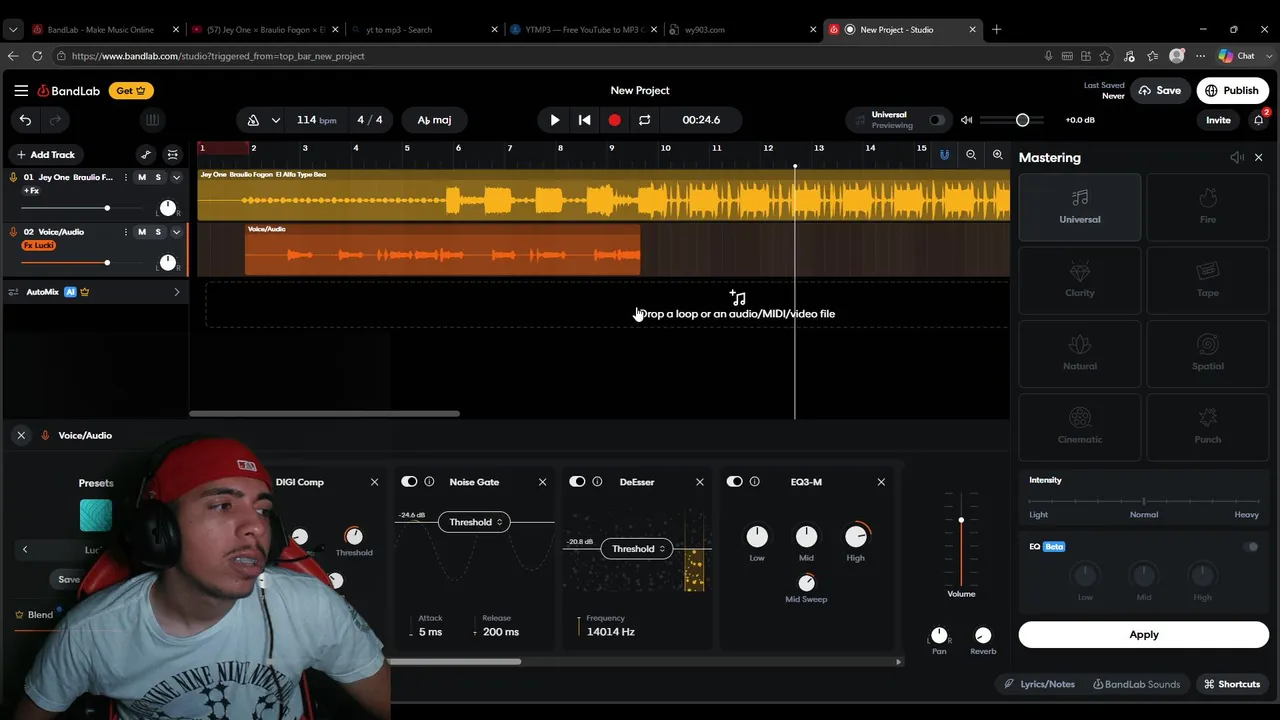Toggle loop cycle mode
This screenshot has height=720, width=1280.
pyautogui.click(x=645, y=120)
